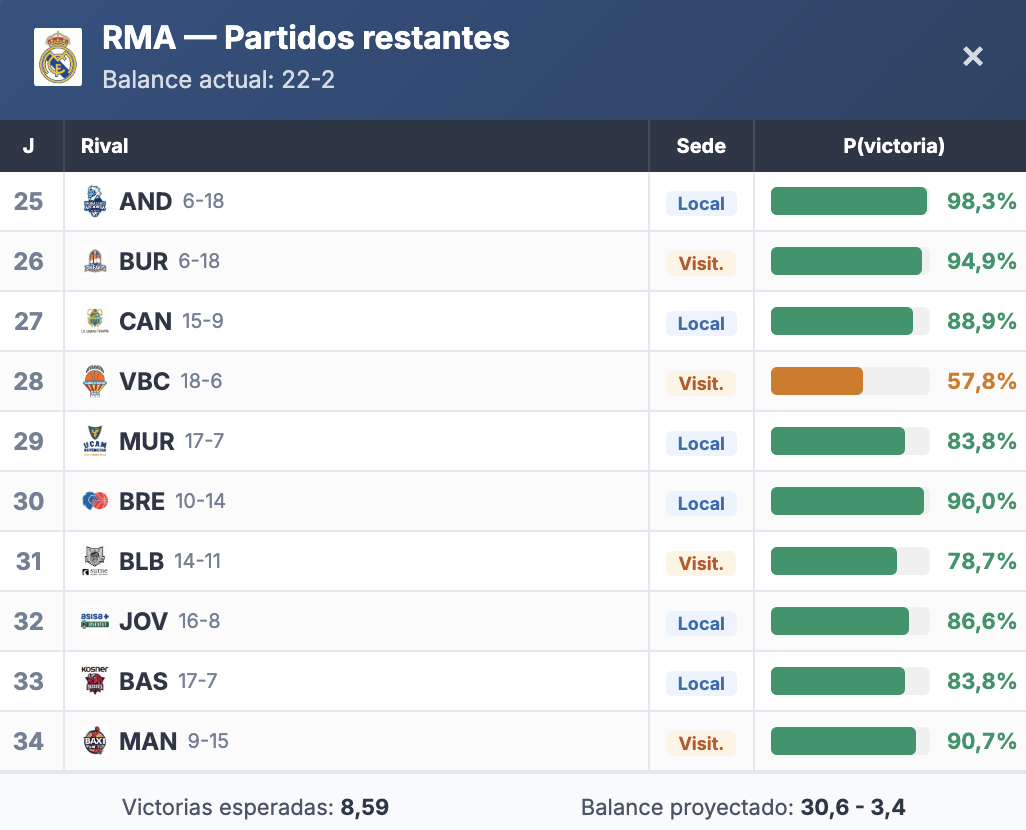This screenshot has width=1026, height=830.
Task: Click the BRE team logo
Action: click(95, 502)
